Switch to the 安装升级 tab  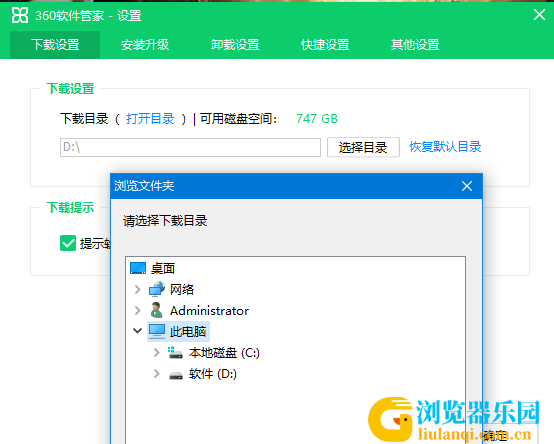click(145, 45)
